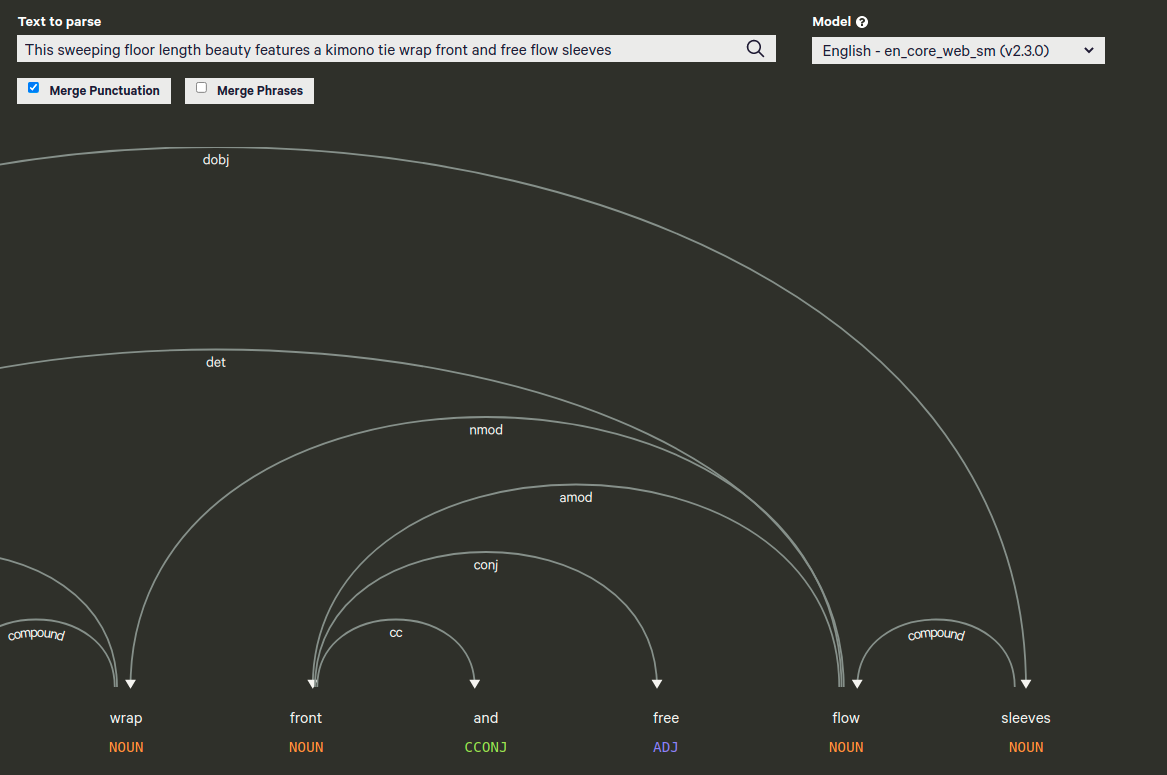Click the "compound" label left of wrap
Image resolution: width=1167 pixels, height=775 pixels.
tap(36, 634)
